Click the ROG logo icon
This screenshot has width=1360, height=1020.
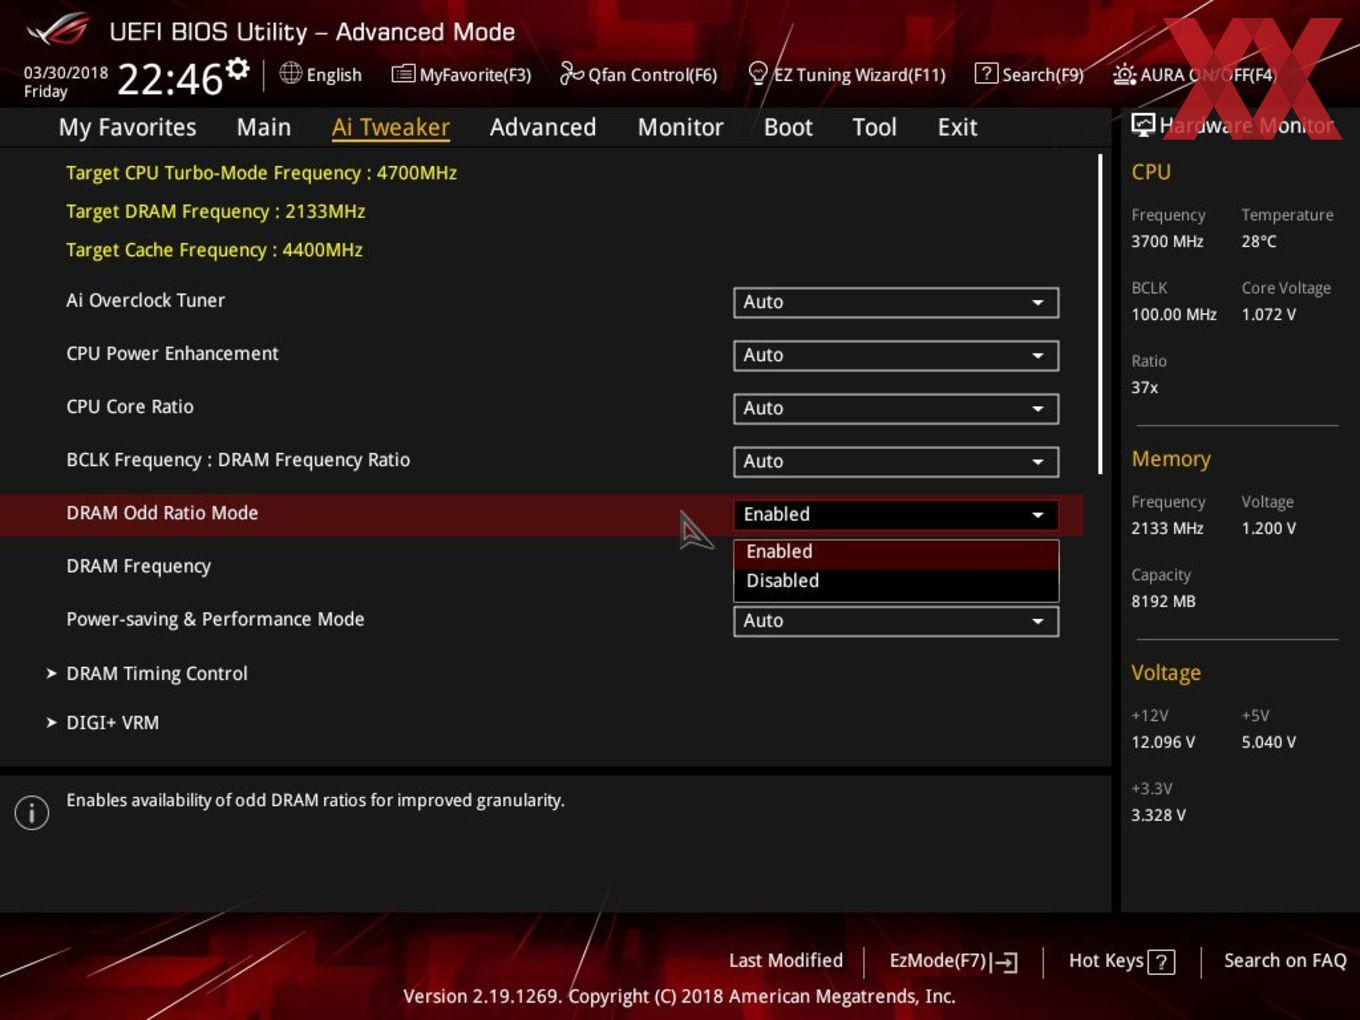[58, 30]
